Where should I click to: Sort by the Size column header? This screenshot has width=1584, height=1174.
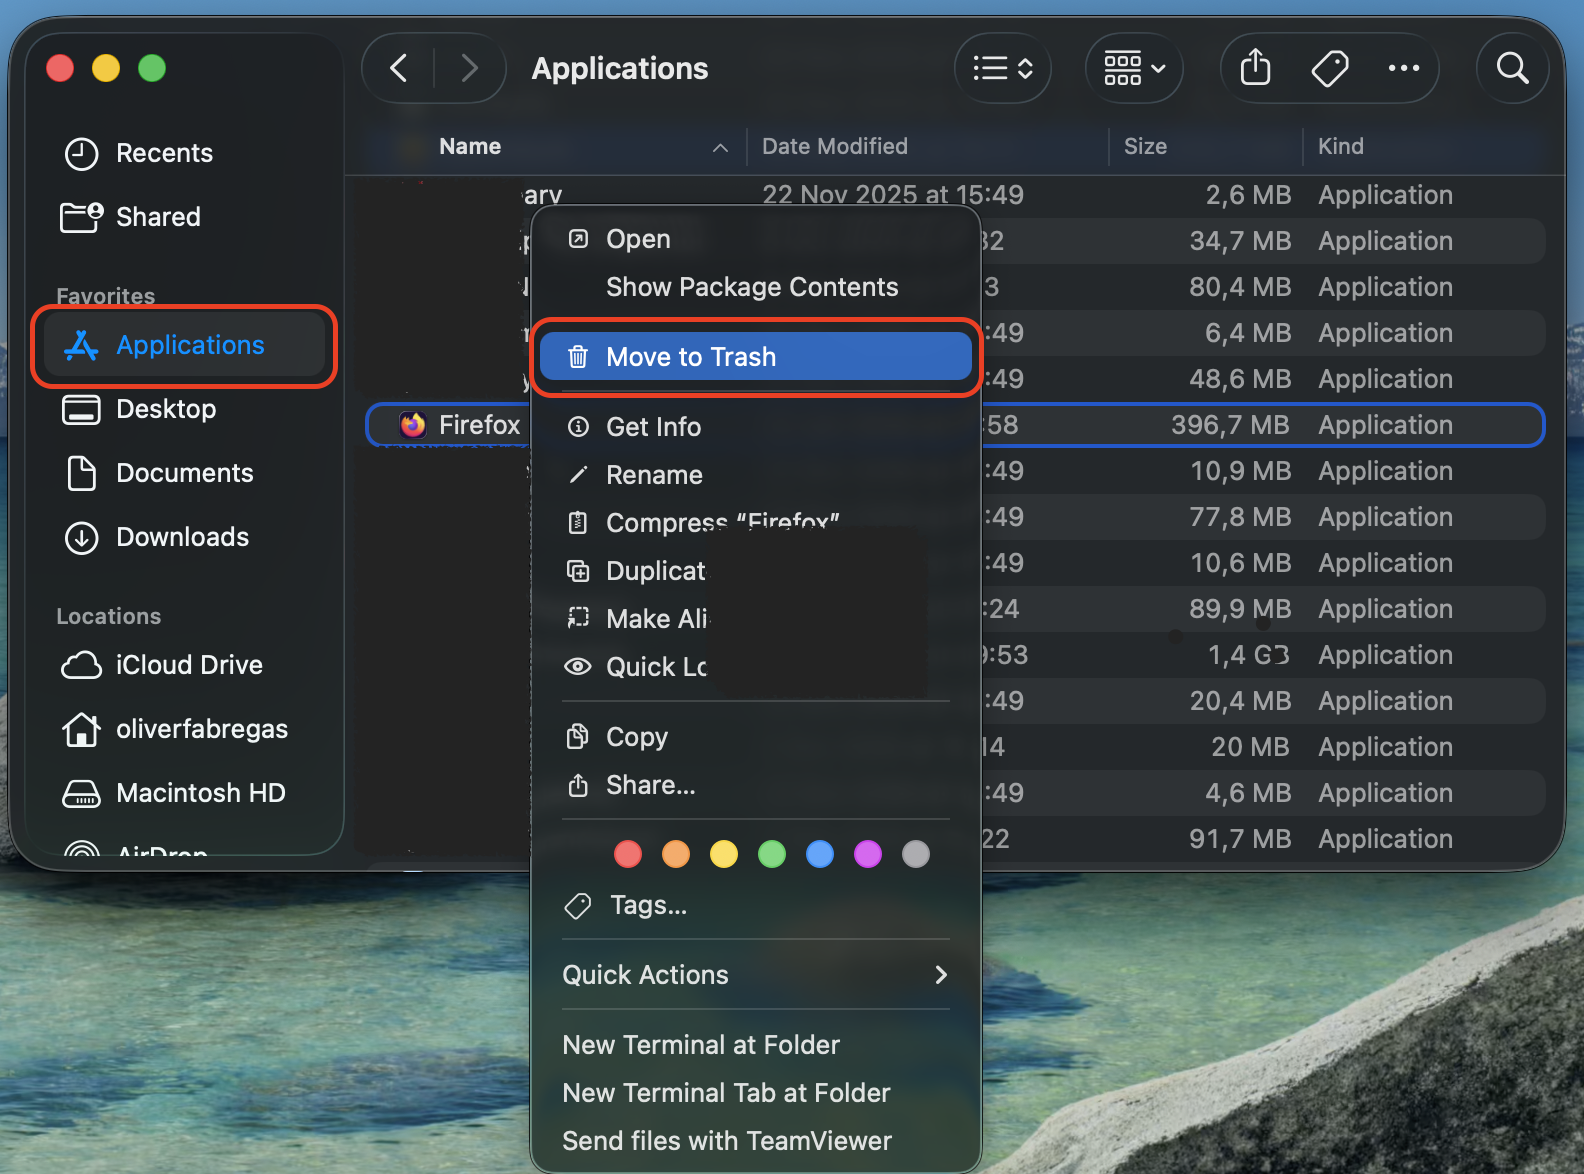point(1145,146)
